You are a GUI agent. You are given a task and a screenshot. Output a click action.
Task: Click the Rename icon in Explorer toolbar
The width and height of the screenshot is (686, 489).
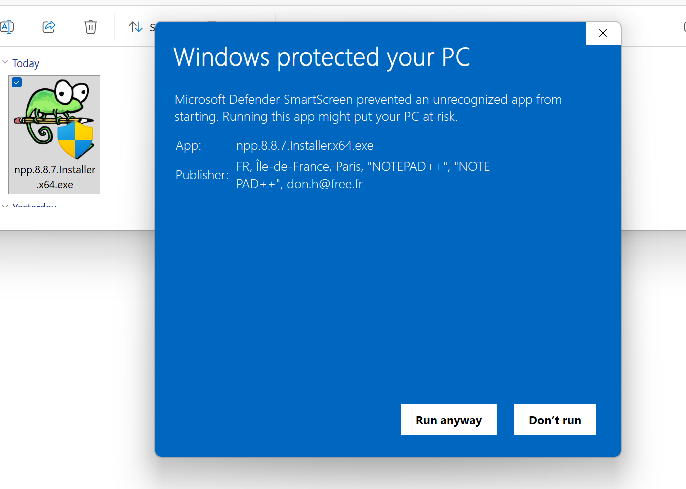(7, 27)
